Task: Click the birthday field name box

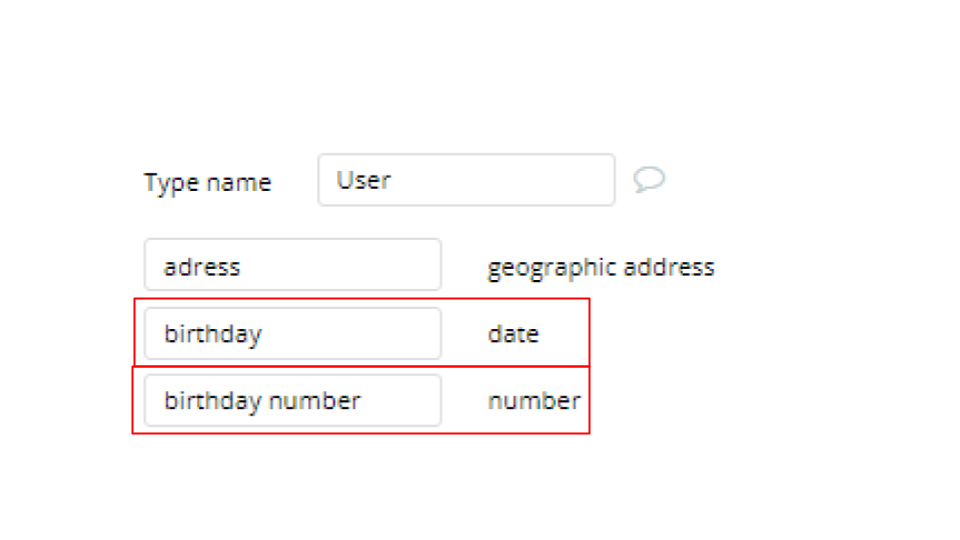Action: [293, 334]
